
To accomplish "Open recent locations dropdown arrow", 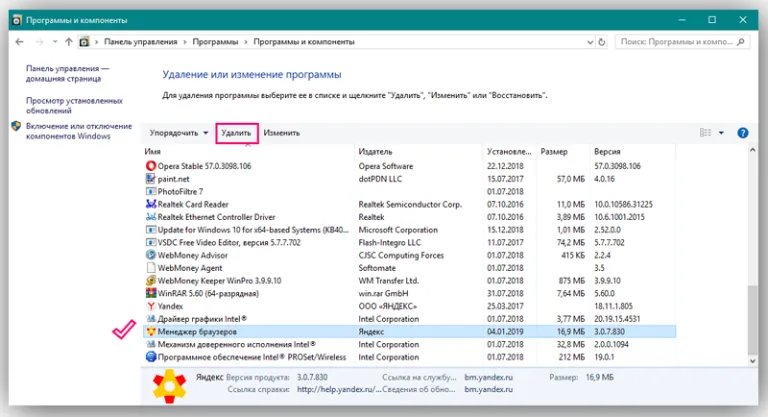I will [55, 42].
